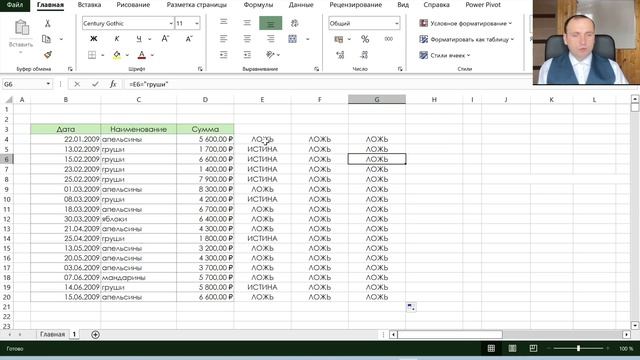The image size is (640, 360).
Task: Click the zoom slider handle
Action: [x=578, y=348]
